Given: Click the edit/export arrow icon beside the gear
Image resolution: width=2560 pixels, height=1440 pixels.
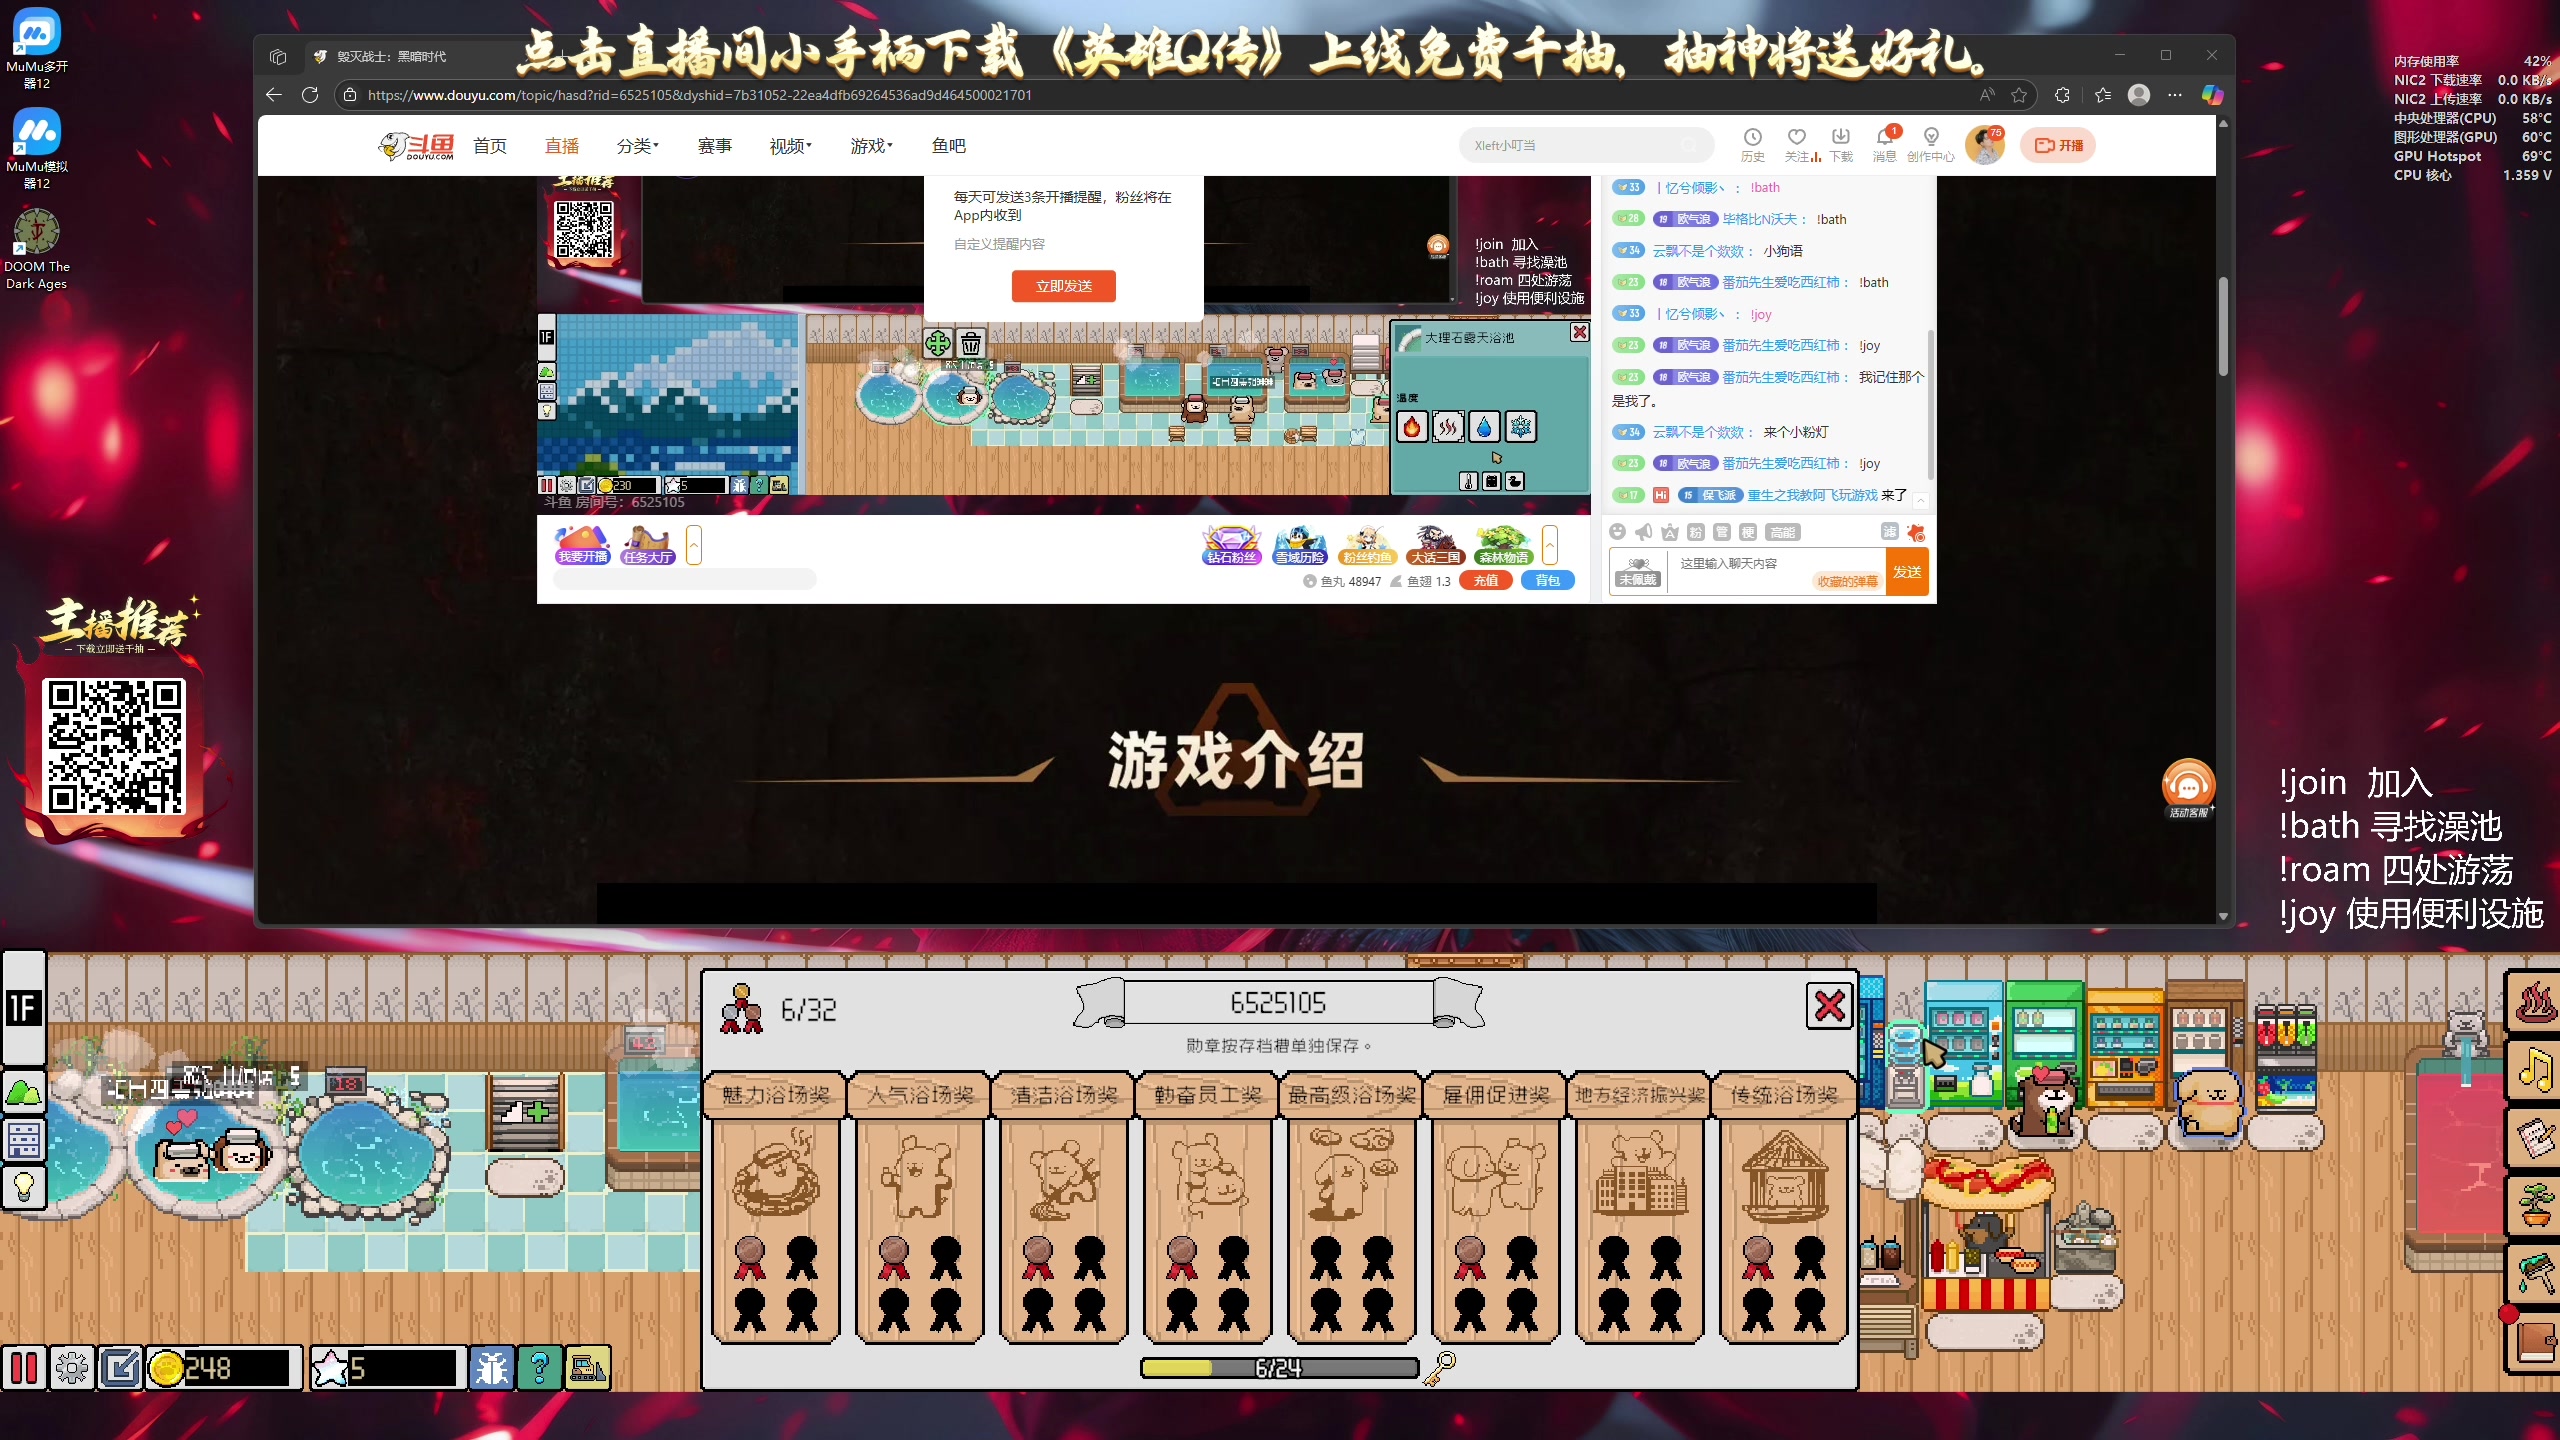Looking at the screenshot, I should click(x=120, y=1367).
